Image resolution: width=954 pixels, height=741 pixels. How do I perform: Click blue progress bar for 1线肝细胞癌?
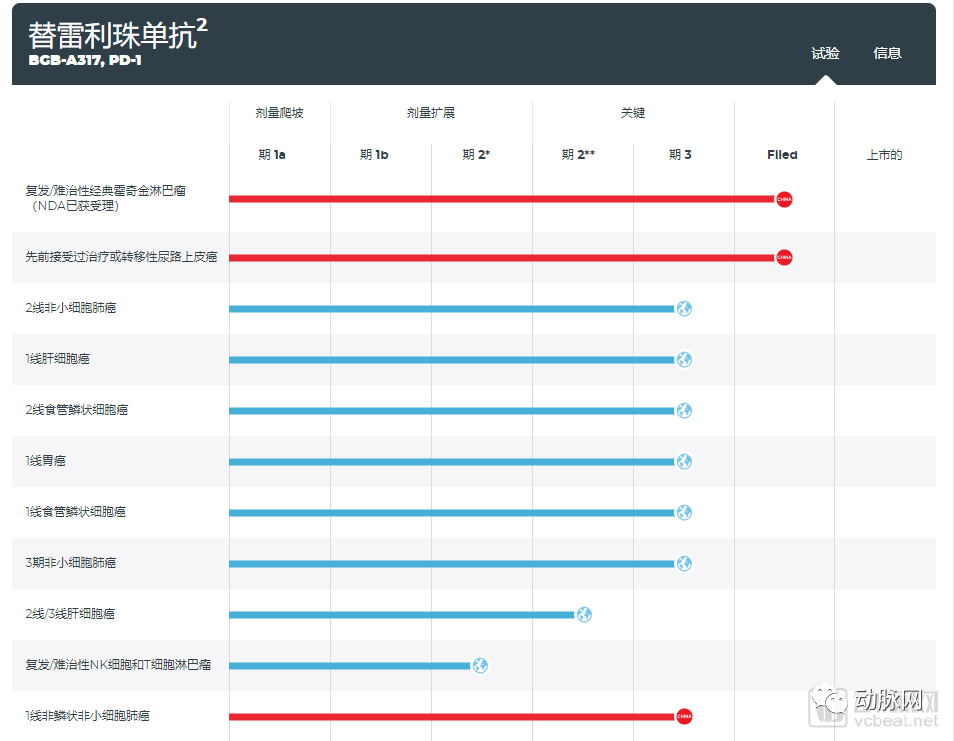pos(452,360)
